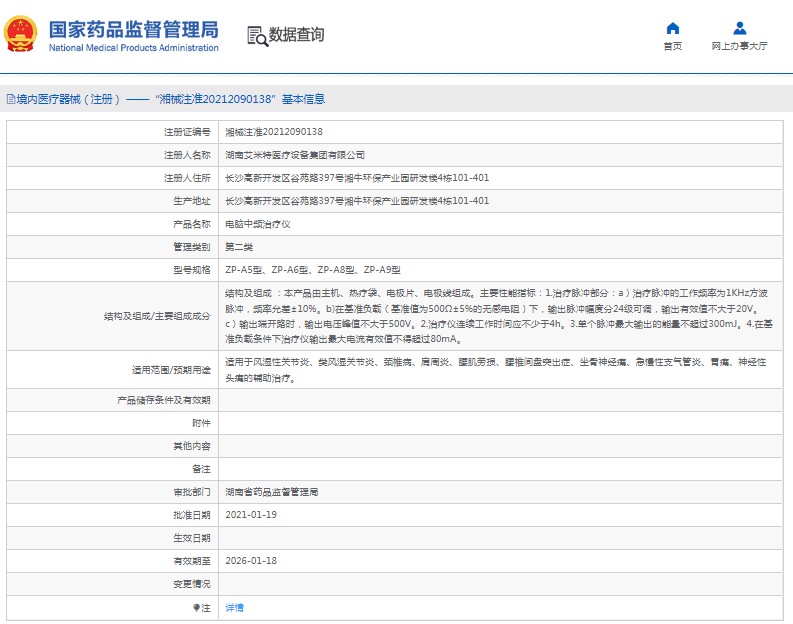
Task: Click expiry date 2026-01-18
Action: click(251, 561)
